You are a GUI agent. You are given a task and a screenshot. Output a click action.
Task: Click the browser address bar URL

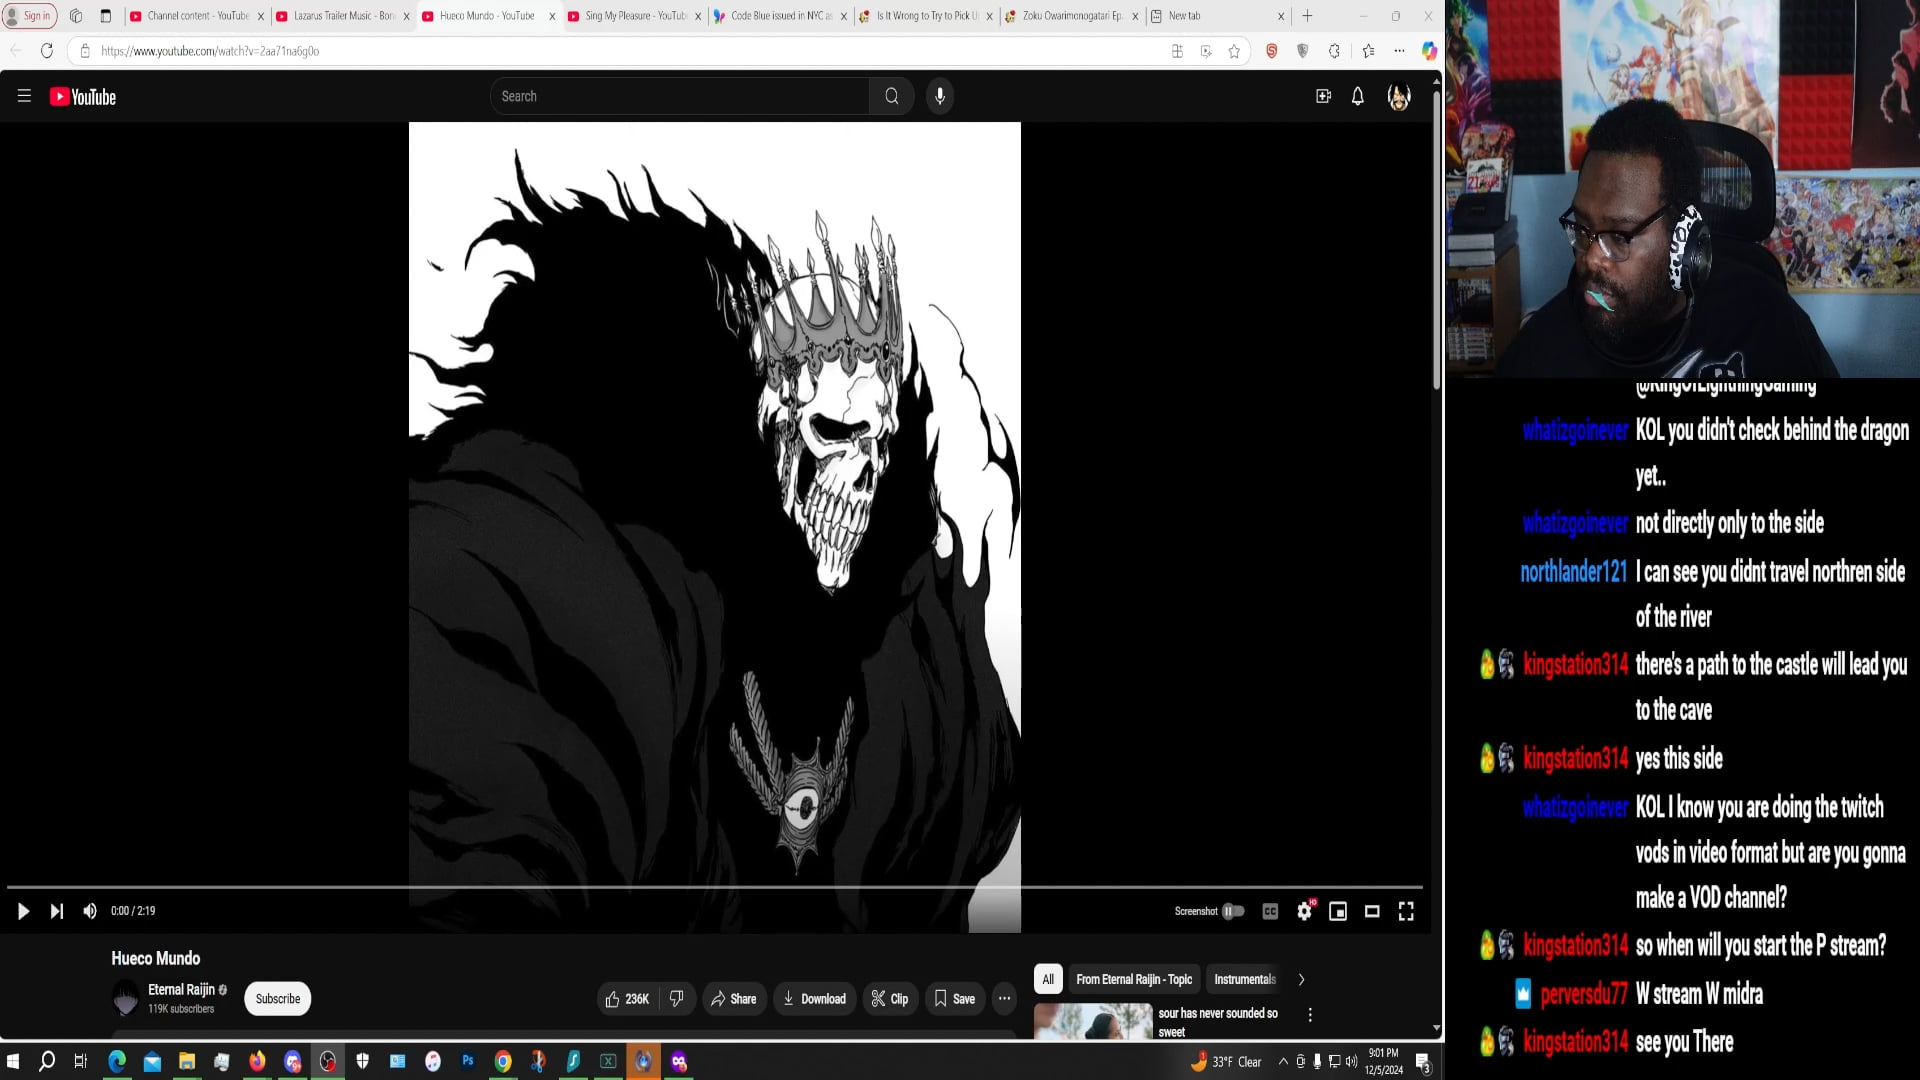[210, 51]
